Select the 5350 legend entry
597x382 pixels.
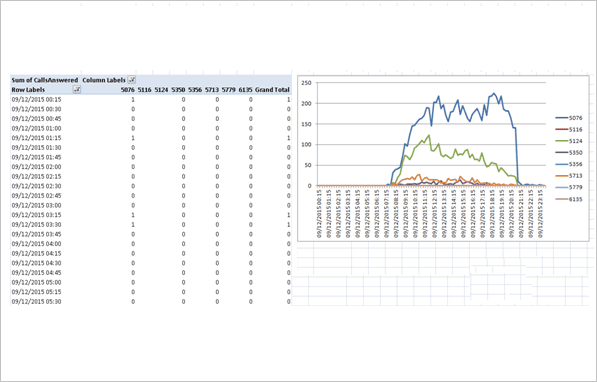[568, 153]
